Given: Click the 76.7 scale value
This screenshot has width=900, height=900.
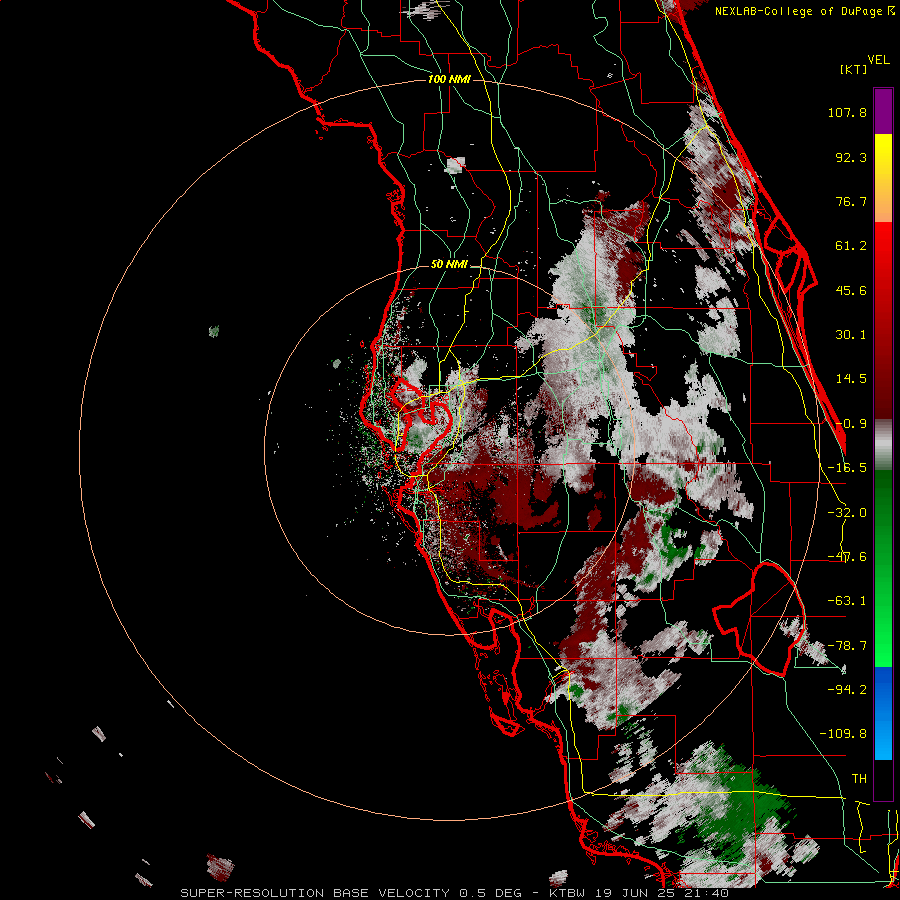Looking at the screenshot, I should pos(851,201).
